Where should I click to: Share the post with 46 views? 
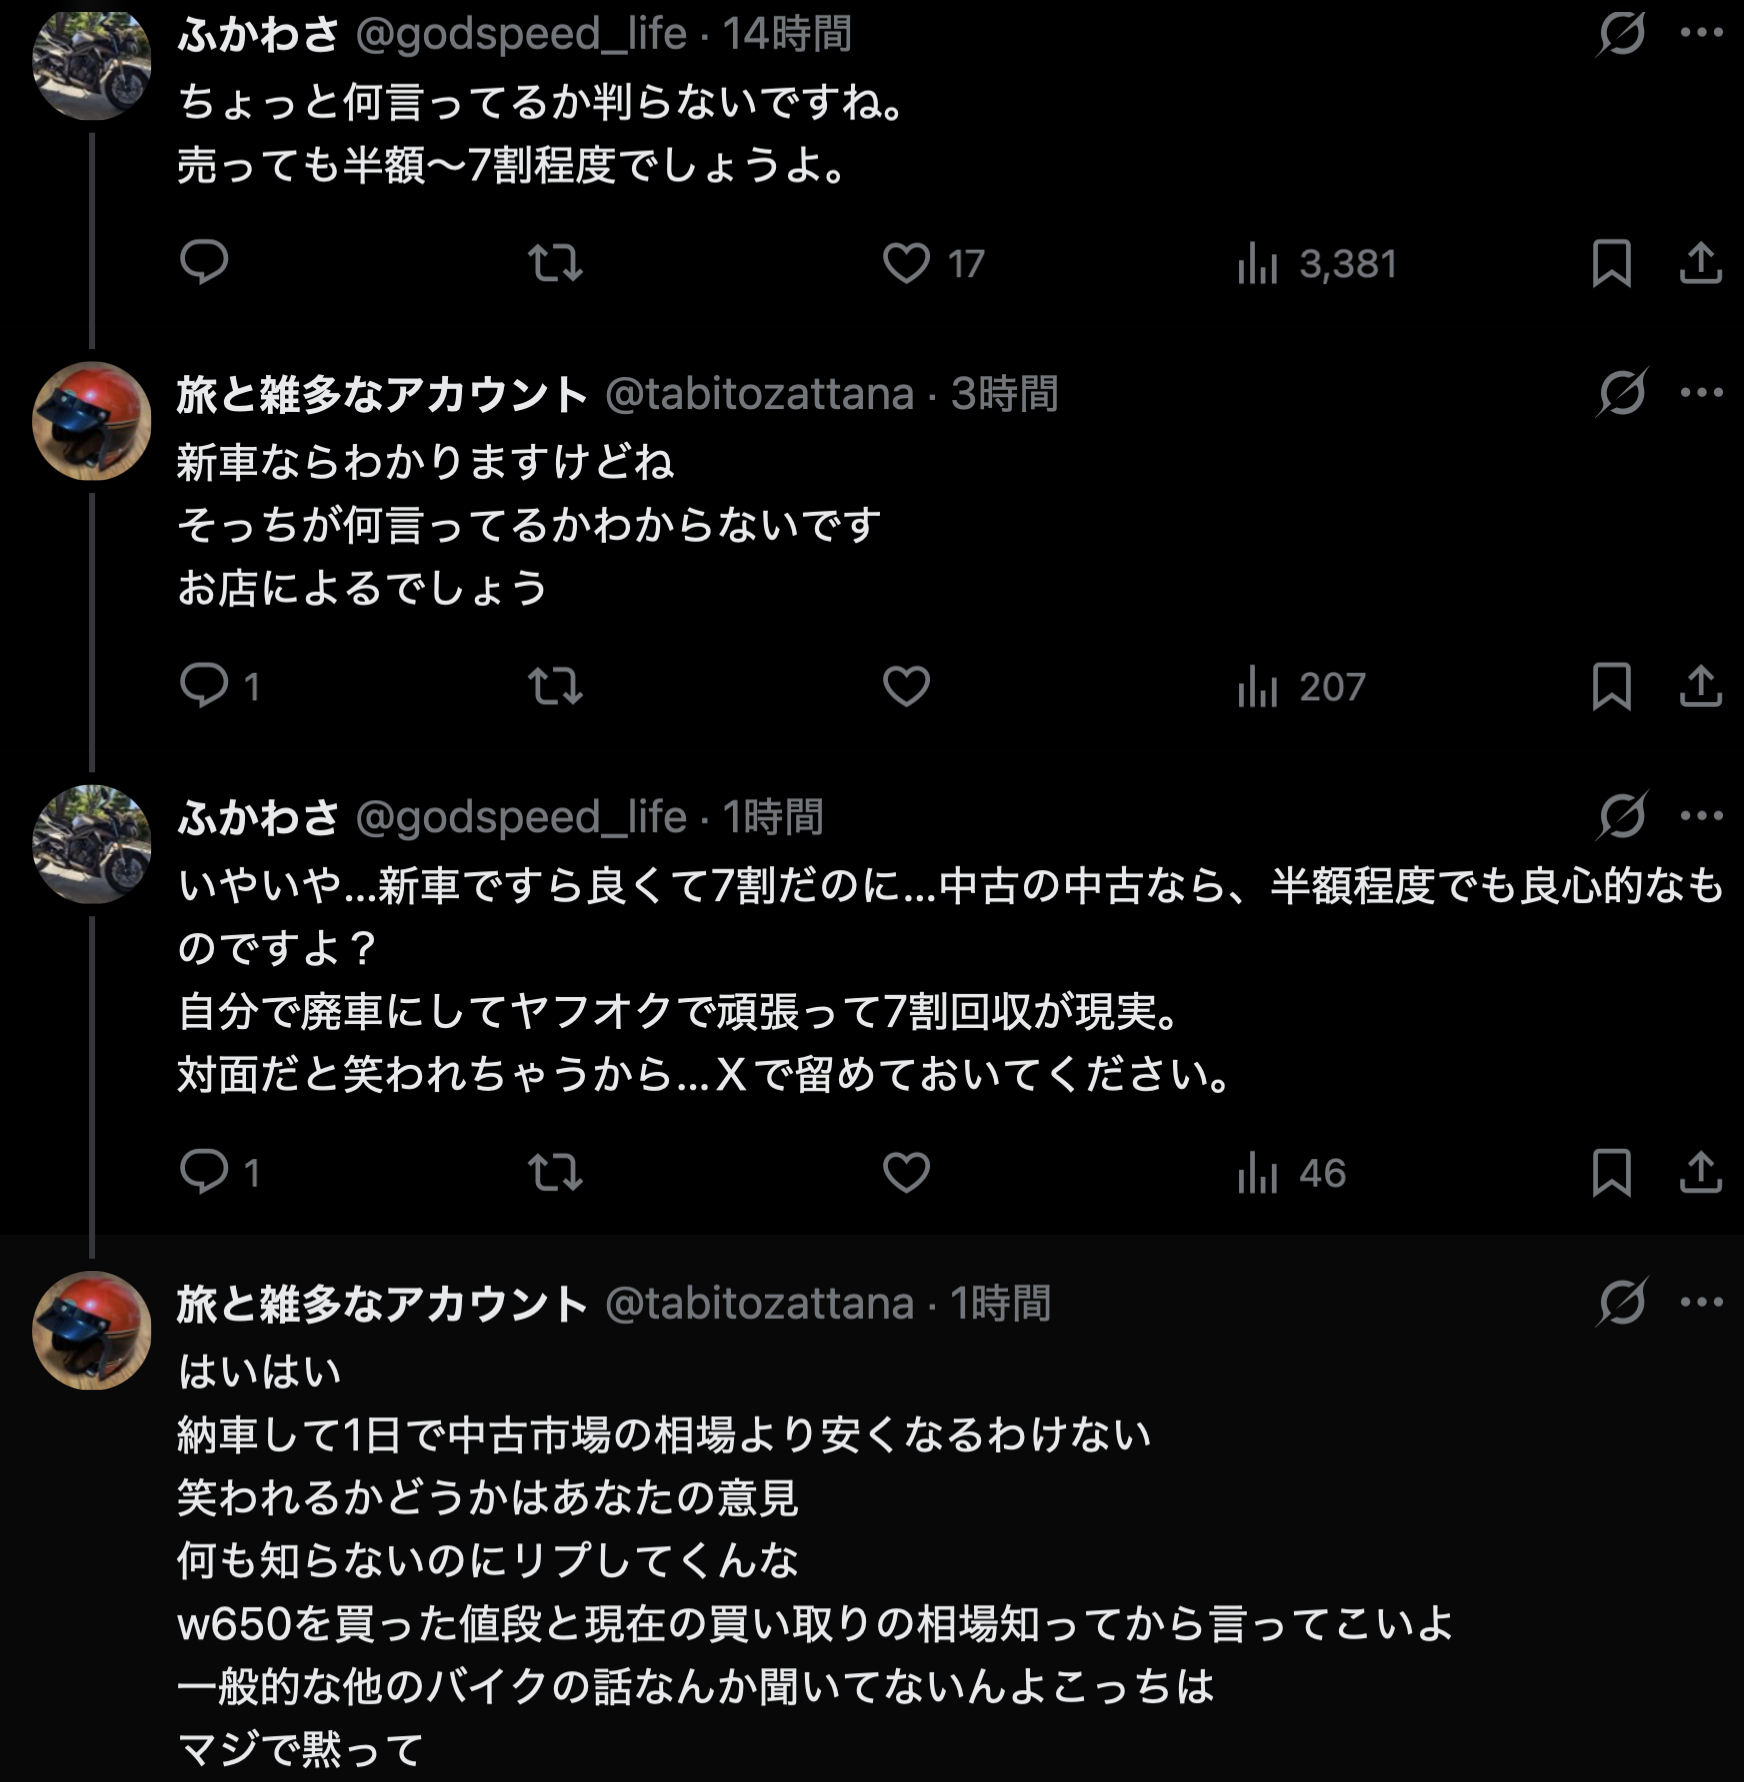[1700, 1172]
